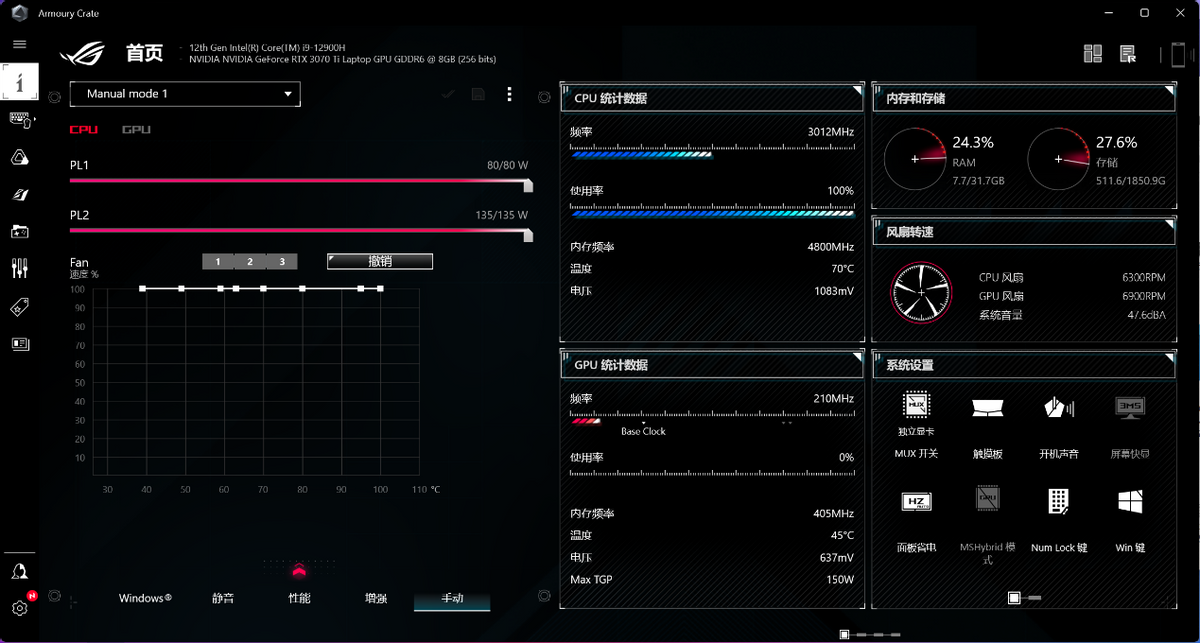Open the Featured deals tag sidebar icon
The height and width of the screenshot is (643, 1200).
click(x=20, y=307)
